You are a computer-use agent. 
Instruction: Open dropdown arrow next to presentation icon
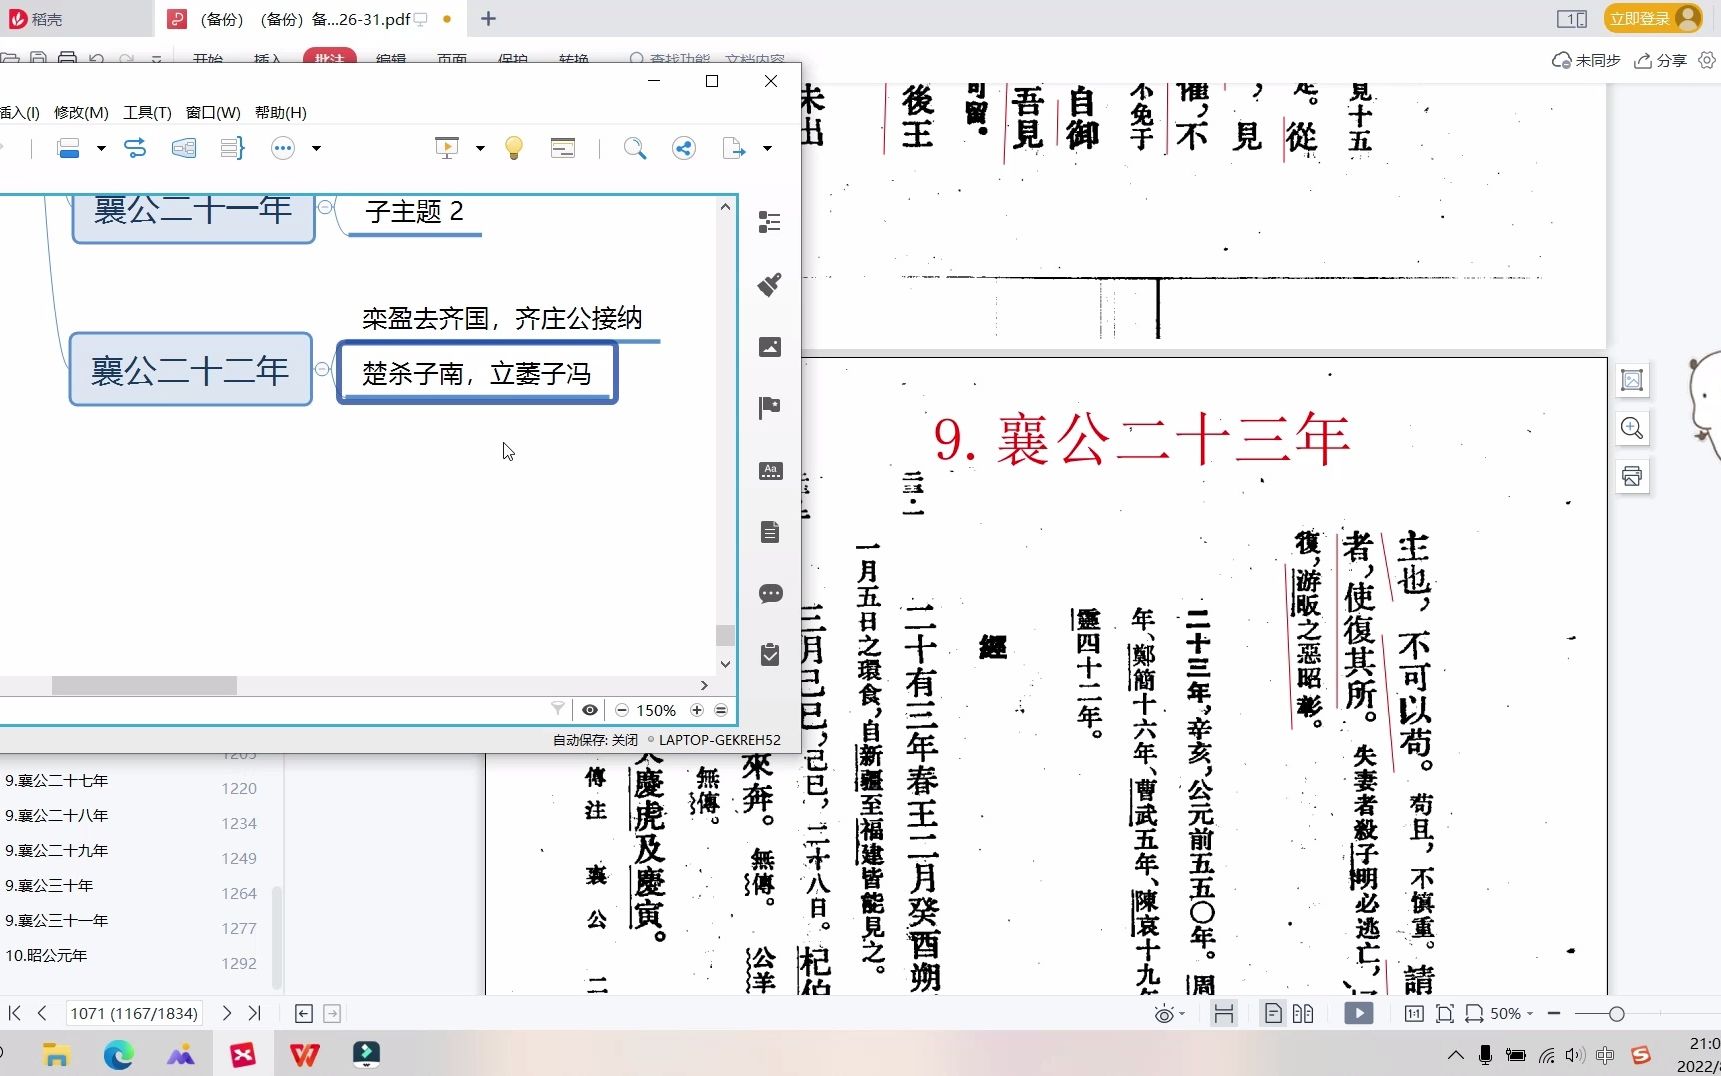[480, 148]
